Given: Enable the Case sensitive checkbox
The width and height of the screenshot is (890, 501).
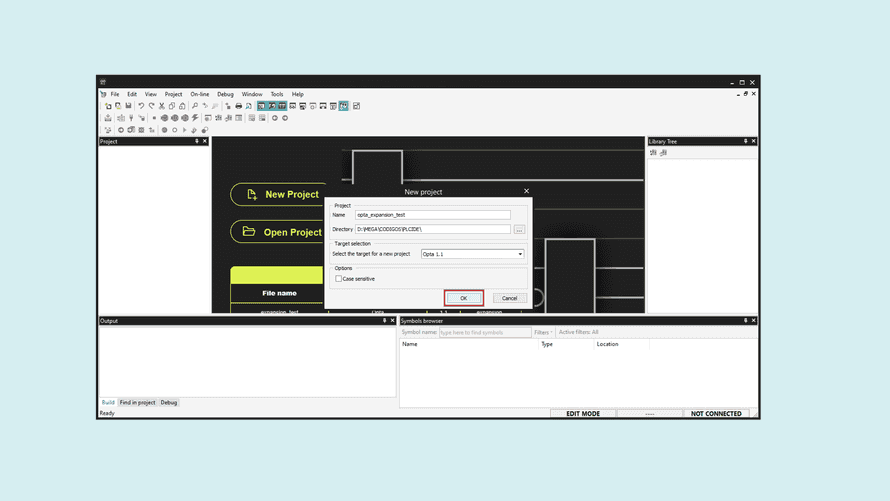Looking at the screenshot, I should click(x=339, y=279).
